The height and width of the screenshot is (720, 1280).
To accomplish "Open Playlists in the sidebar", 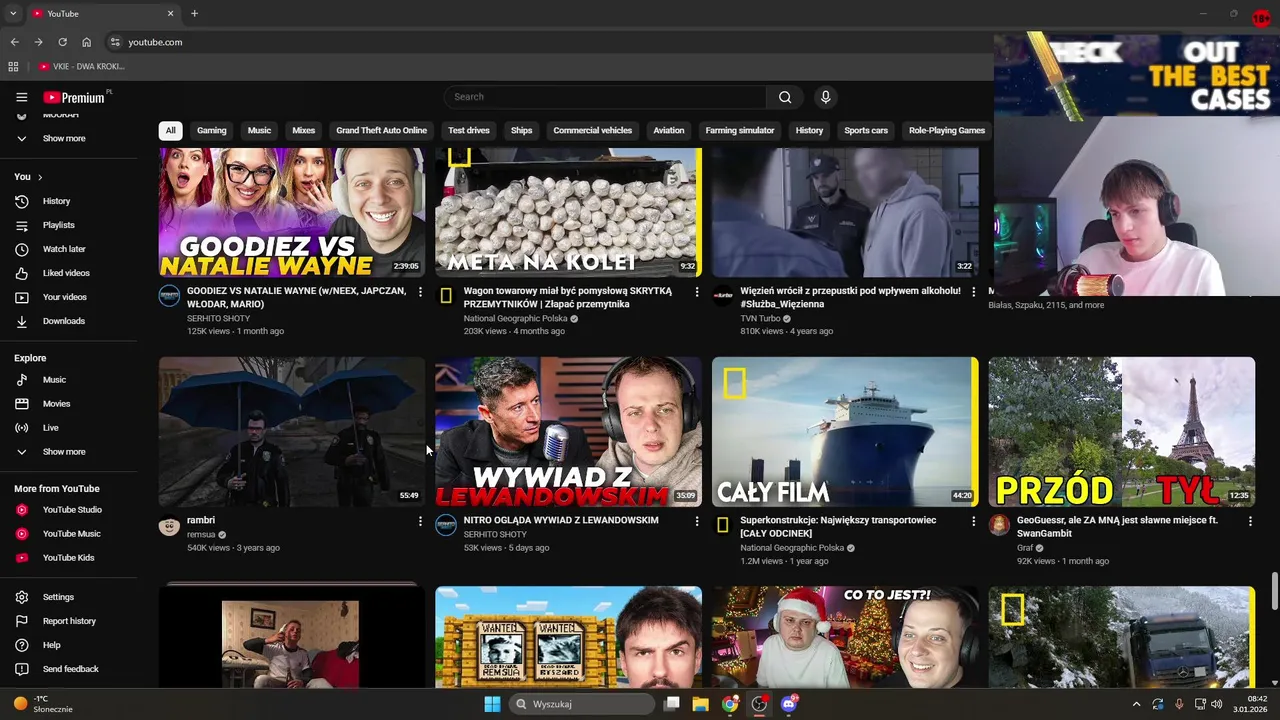I will pos(58,225).
